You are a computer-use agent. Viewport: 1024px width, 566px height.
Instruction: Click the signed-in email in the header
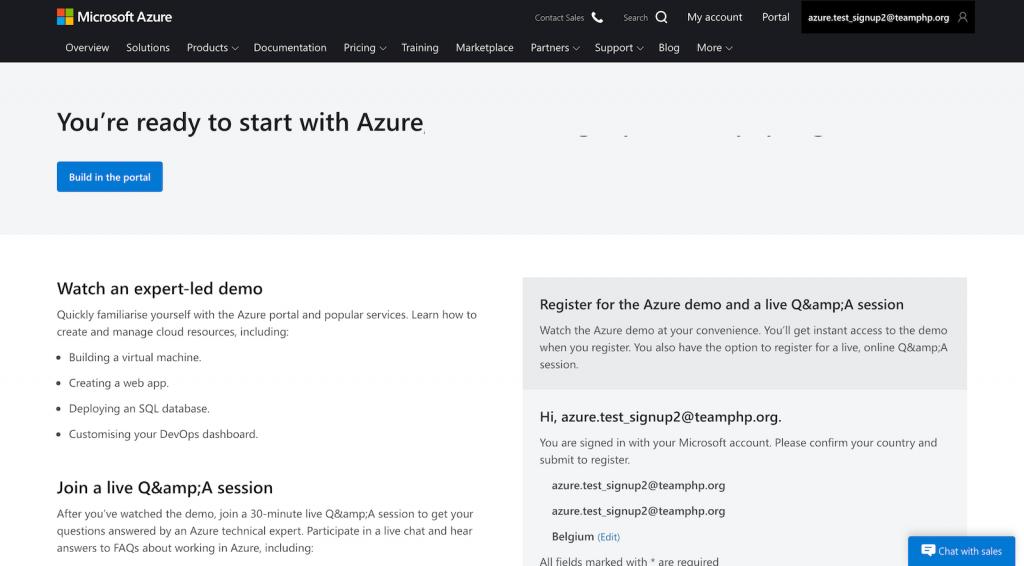point(878,18)
